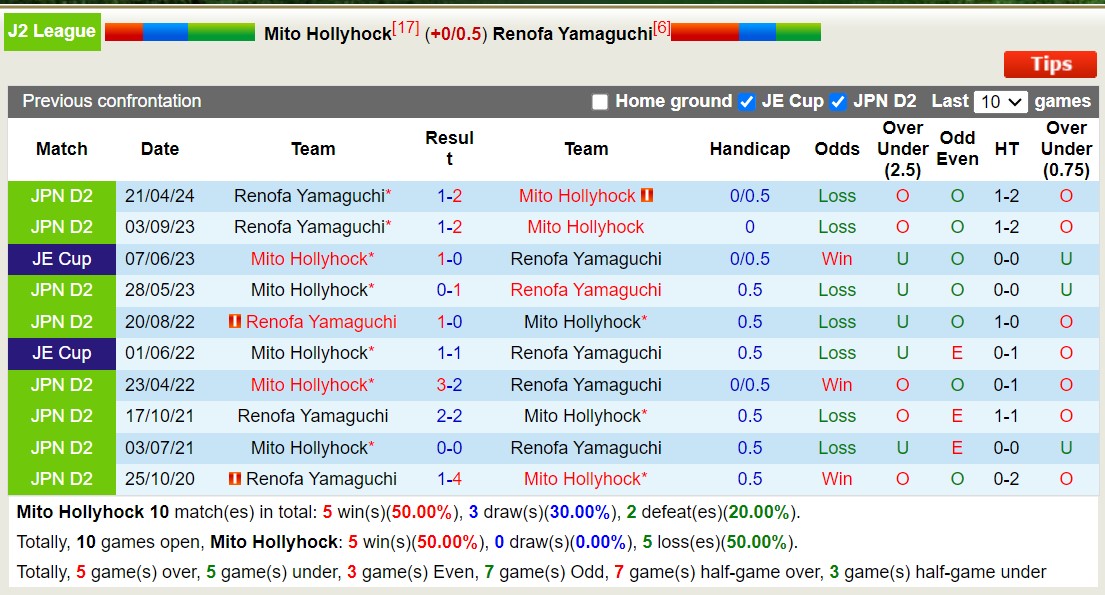The image size is (1105, 595).
Task: Click the fire icon beside Renofa Yamaguchi on 25/10/20
Action: click(235, 479)
